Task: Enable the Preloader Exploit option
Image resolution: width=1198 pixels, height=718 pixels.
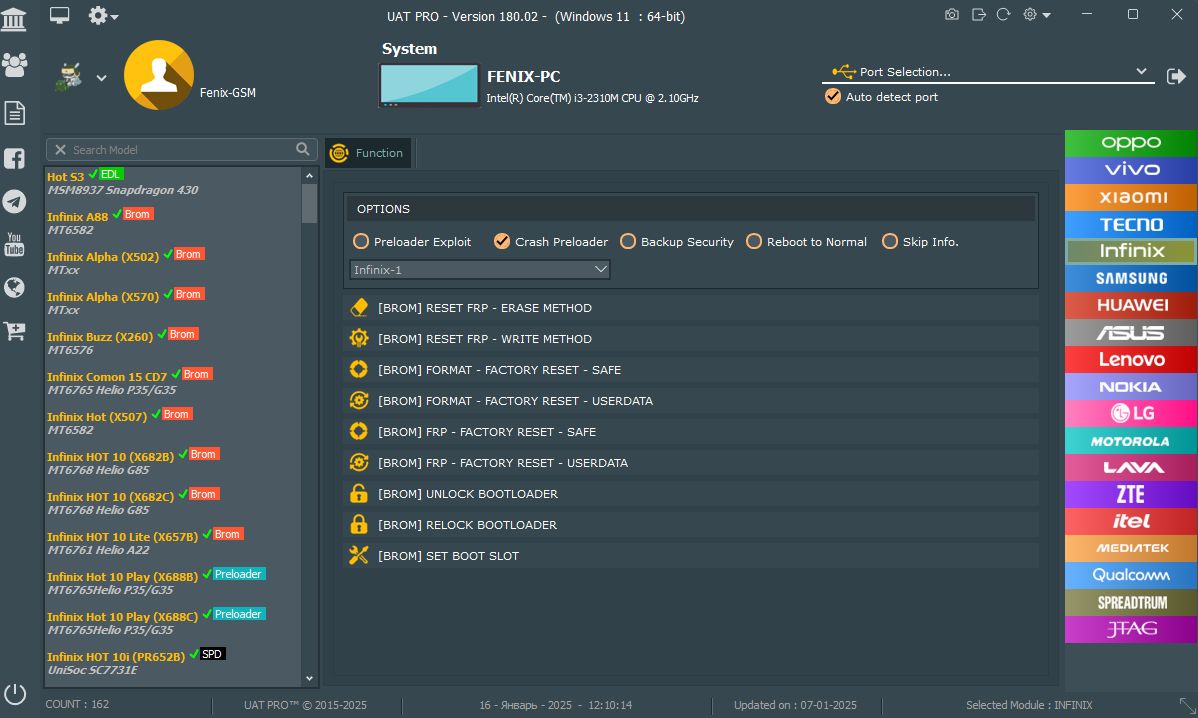Action: [x=361, y=241]
